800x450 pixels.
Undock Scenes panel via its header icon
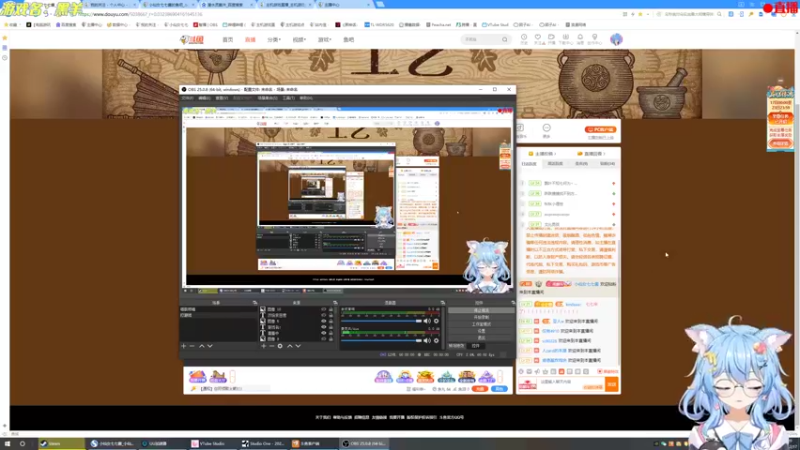click(x=255, y=303)
